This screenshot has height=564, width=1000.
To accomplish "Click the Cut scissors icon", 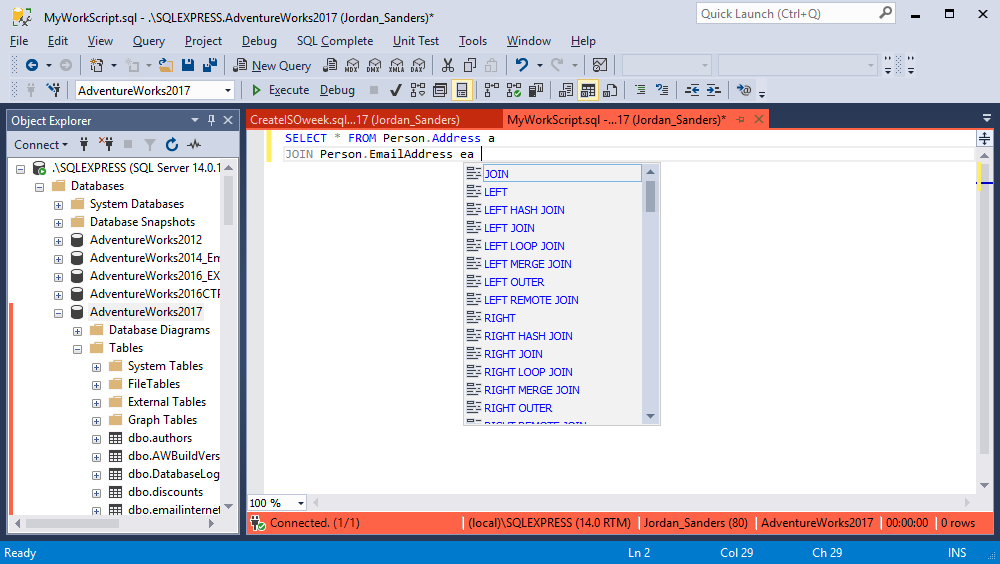I will (448, 65).
